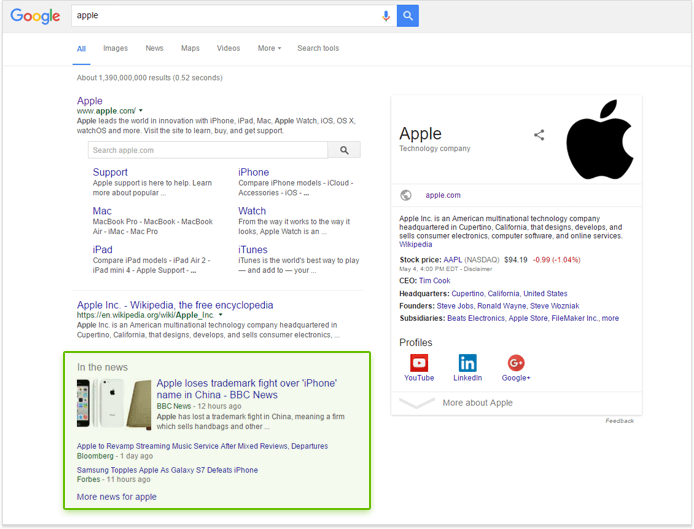This screenshot has width=694, height=529.
Task: Open Beats Electronics subsidiary link
Action: point(476,318)
